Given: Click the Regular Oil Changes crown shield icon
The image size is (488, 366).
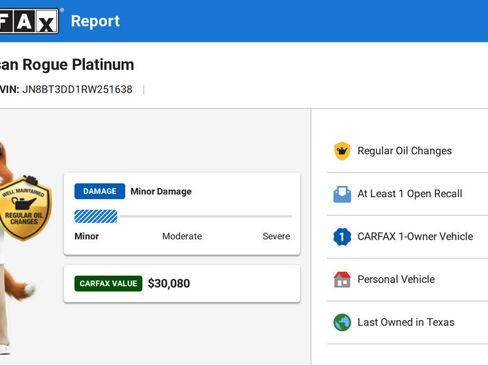Looking at the screenshot, I should point(342,151).
